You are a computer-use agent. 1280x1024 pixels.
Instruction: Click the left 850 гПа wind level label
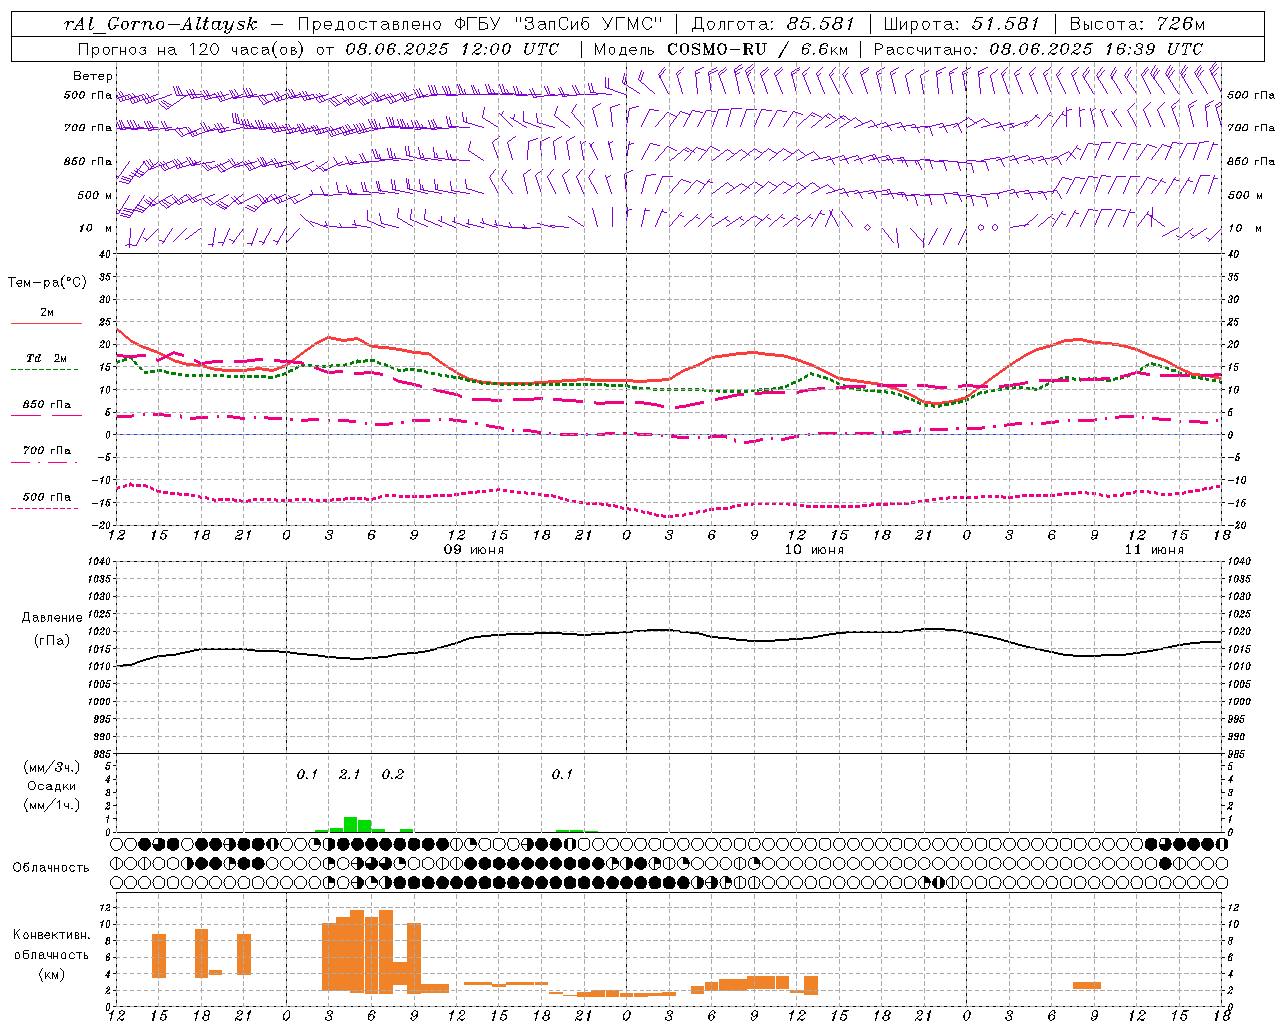click(x=88, y=161)
